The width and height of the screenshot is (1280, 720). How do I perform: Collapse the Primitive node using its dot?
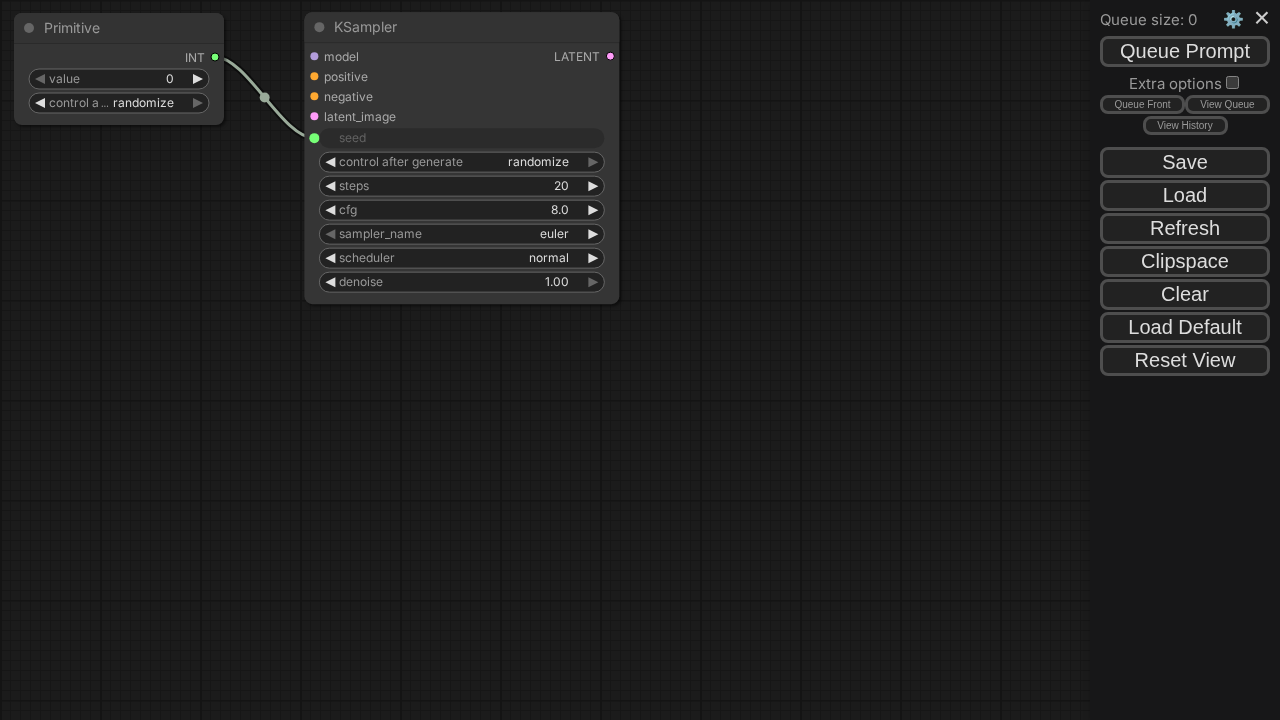(x=29, y=28)
